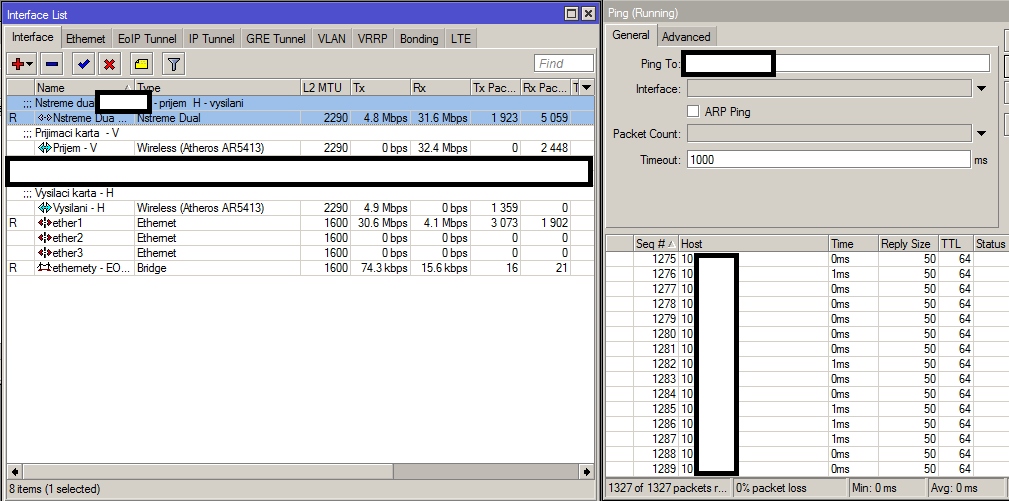Switch to the VLAN tab

[332, 39]
